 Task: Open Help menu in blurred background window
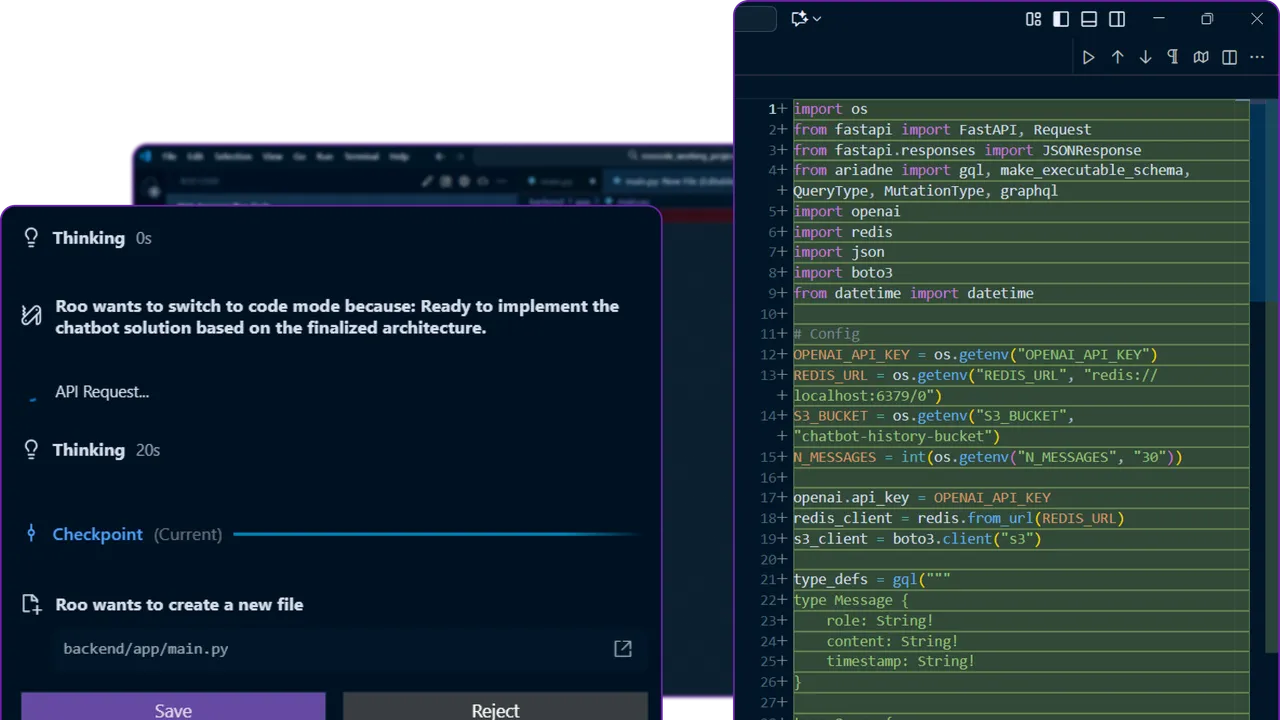coord(399,157)
